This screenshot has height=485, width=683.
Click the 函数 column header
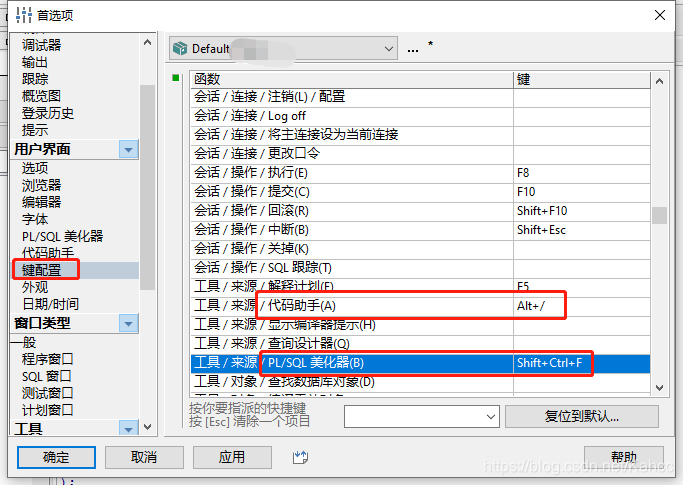[352, 79]
